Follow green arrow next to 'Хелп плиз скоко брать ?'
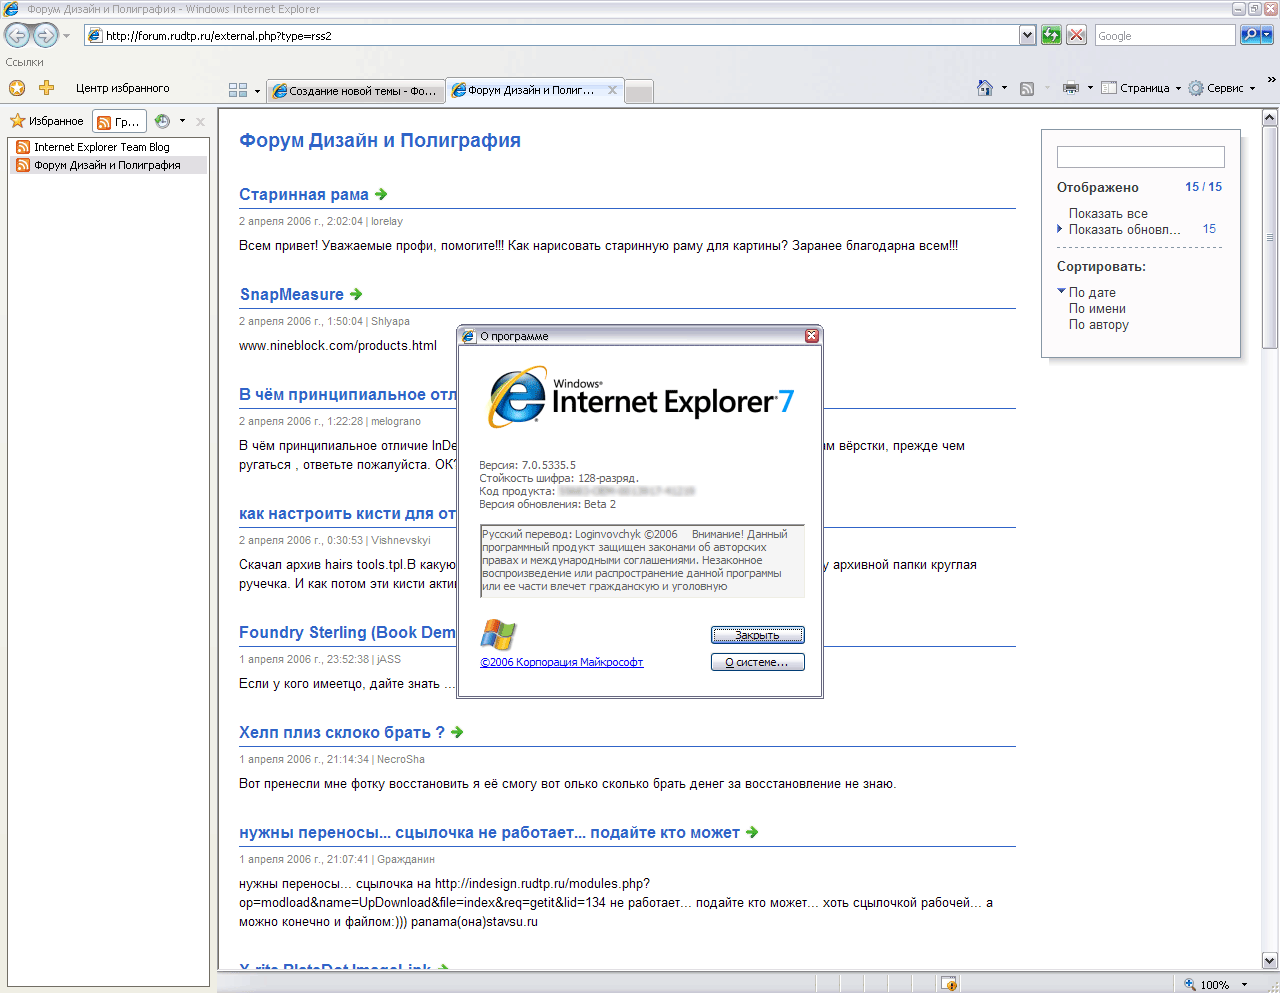 click(x=457, y=732)
